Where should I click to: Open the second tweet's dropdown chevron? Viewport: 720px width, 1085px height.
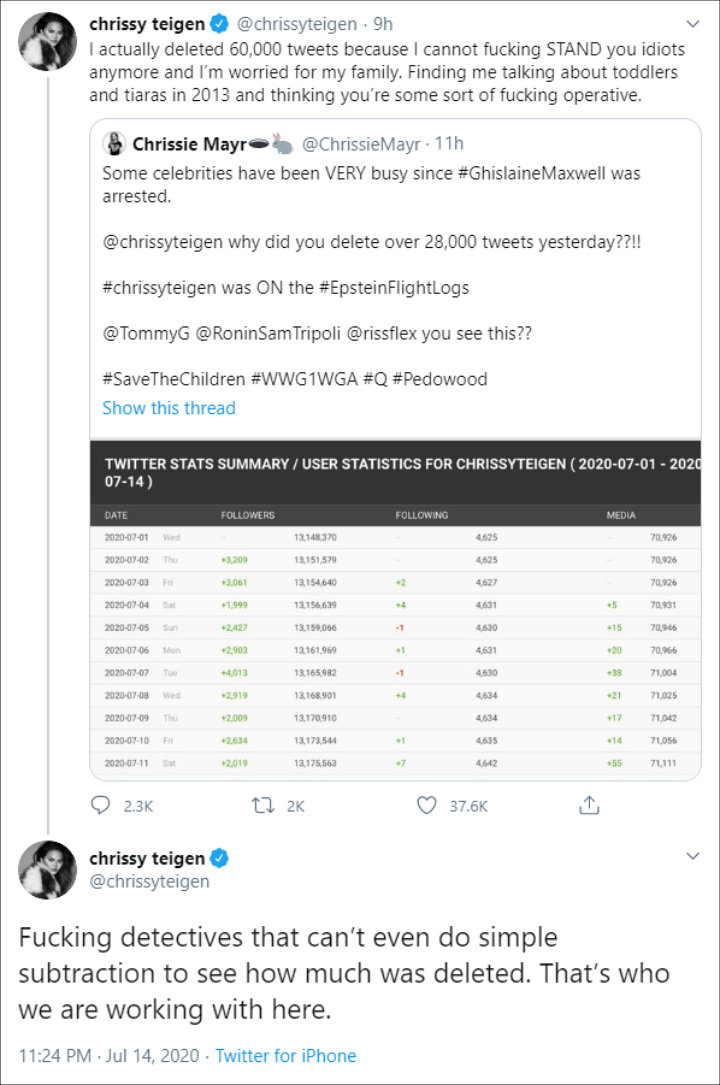click(693, 857)
